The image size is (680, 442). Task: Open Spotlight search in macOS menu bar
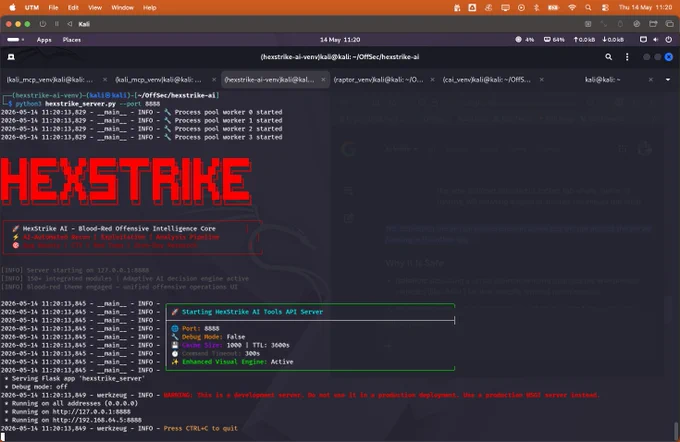point(588,7)
